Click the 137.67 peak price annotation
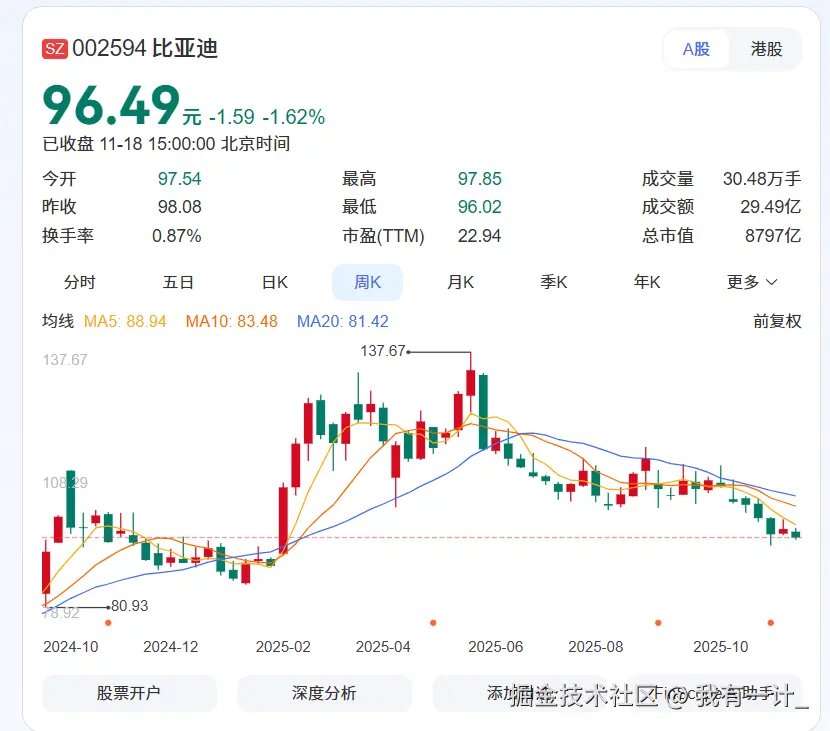The width and height of the screenshot is (830, 731). [x=380, y=351]
